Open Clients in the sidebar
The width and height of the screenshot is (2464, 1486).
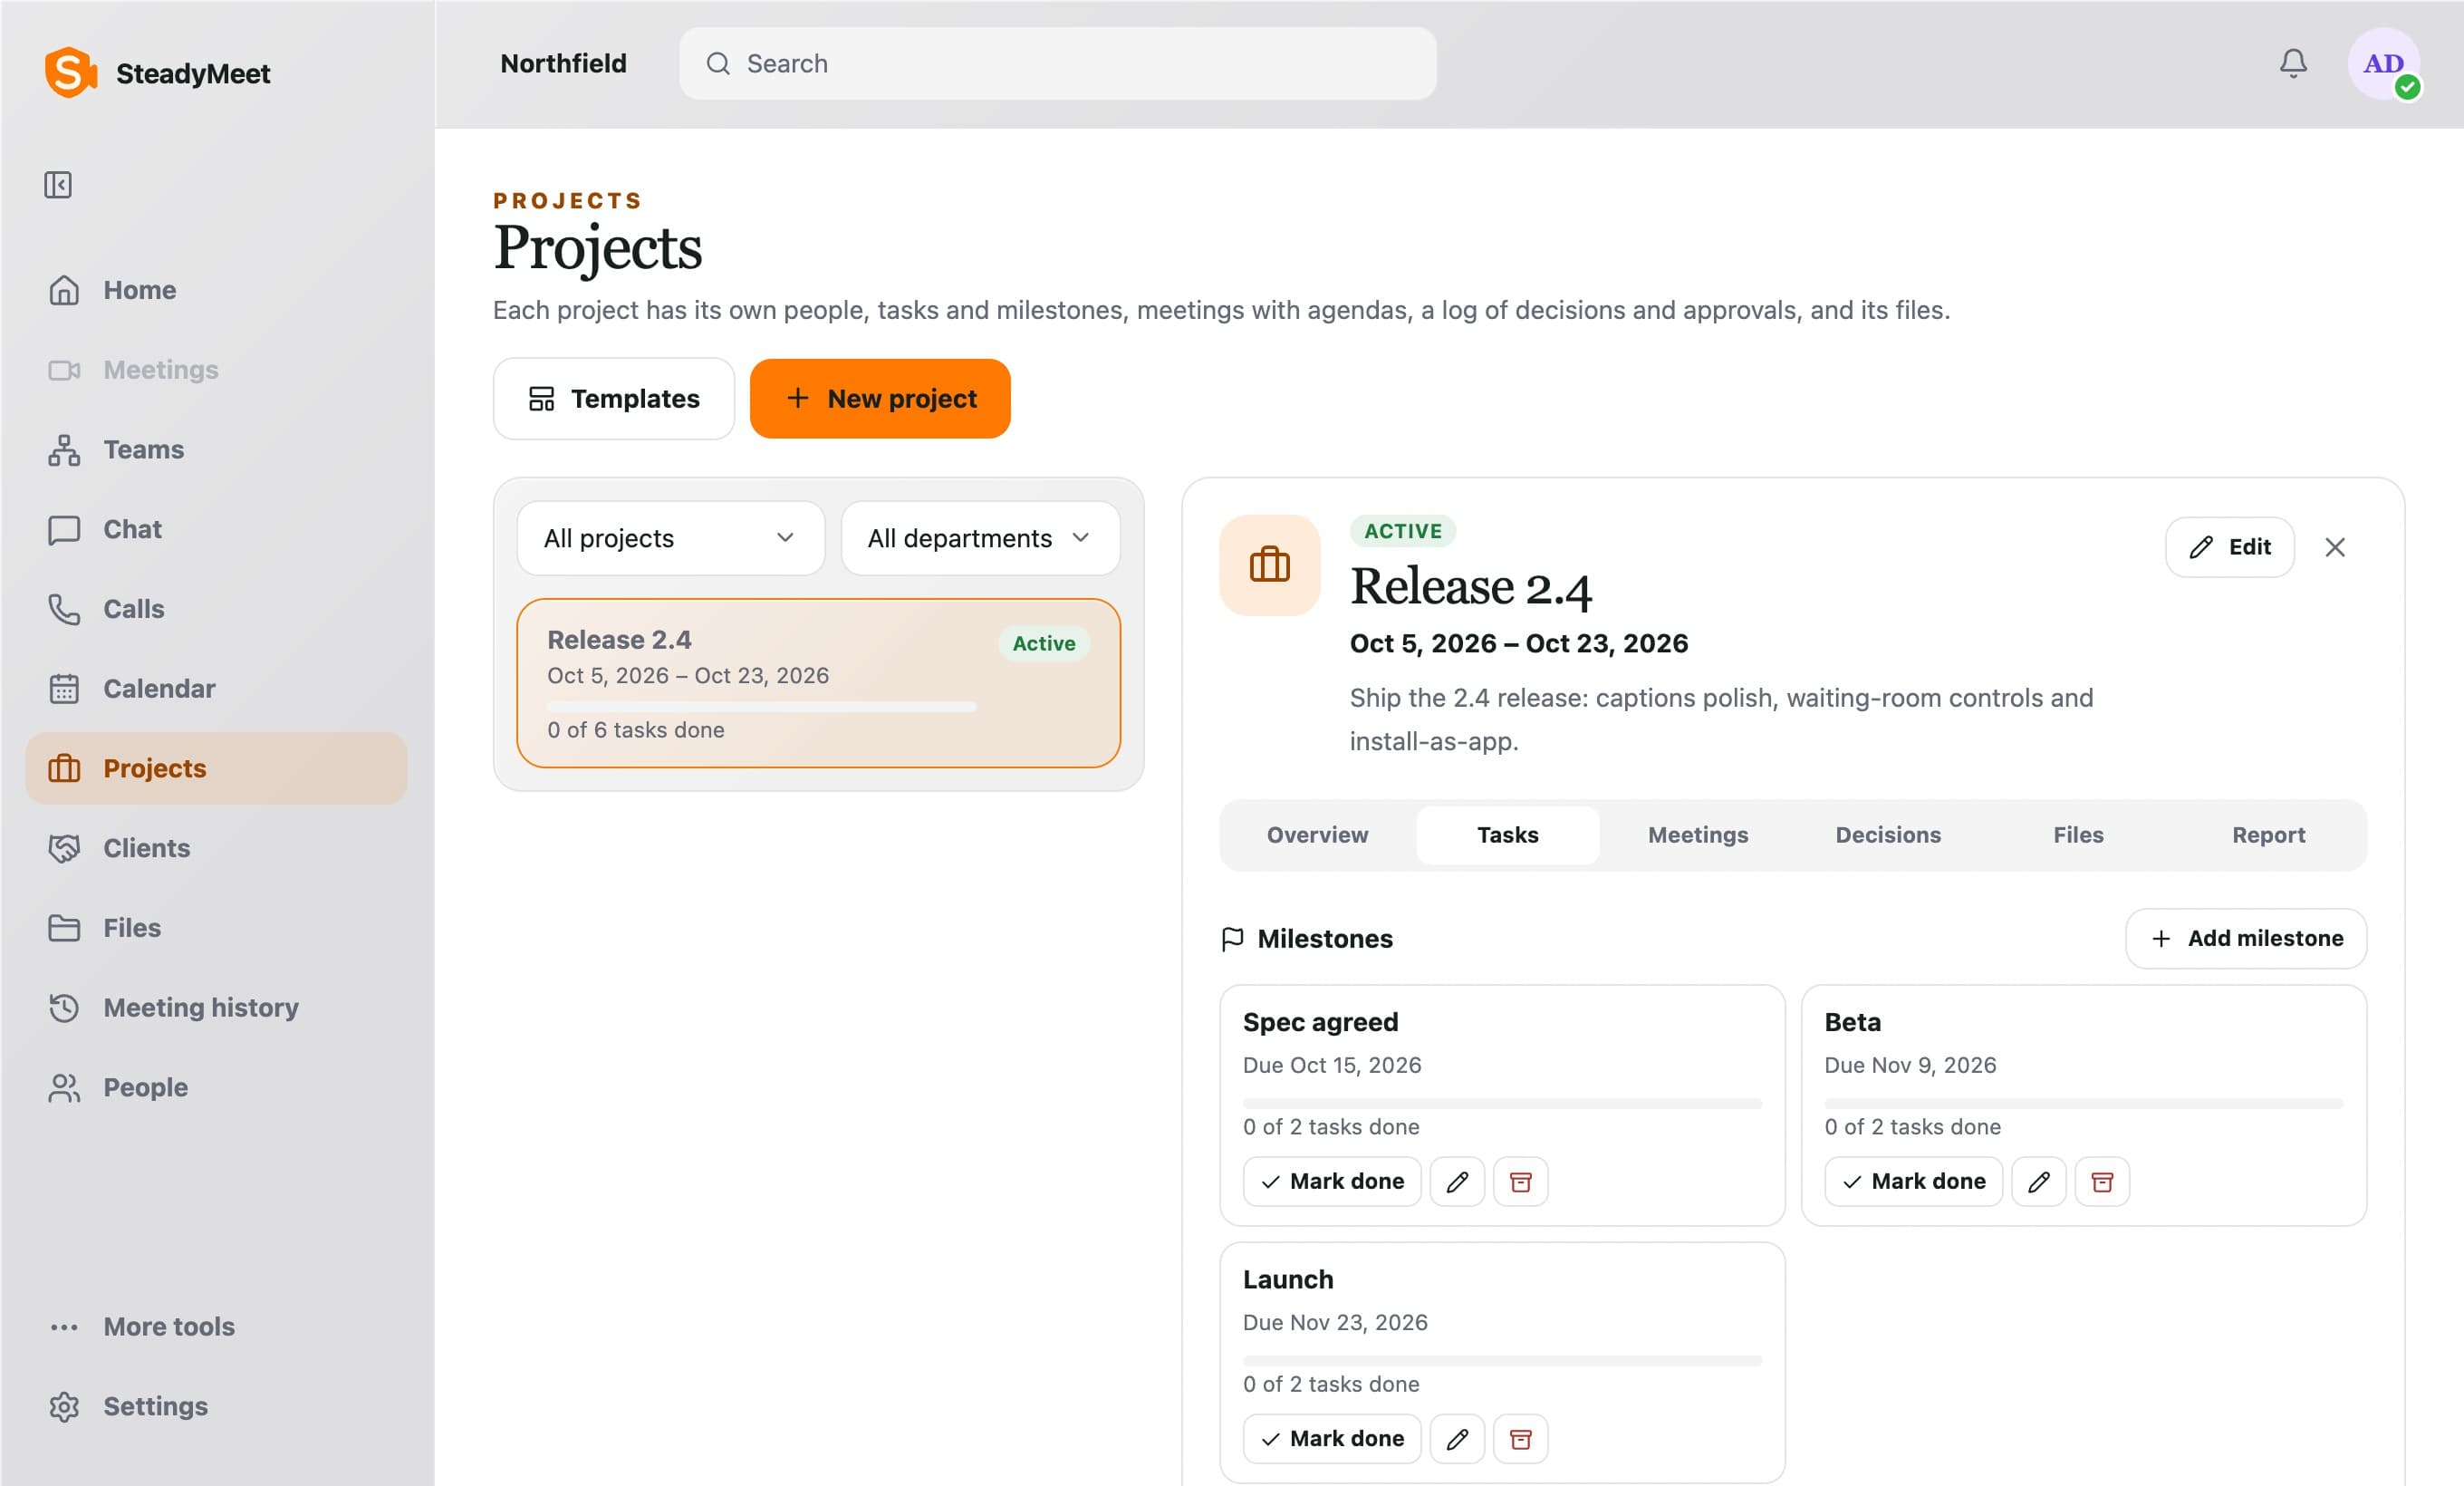tap(216, 848)
